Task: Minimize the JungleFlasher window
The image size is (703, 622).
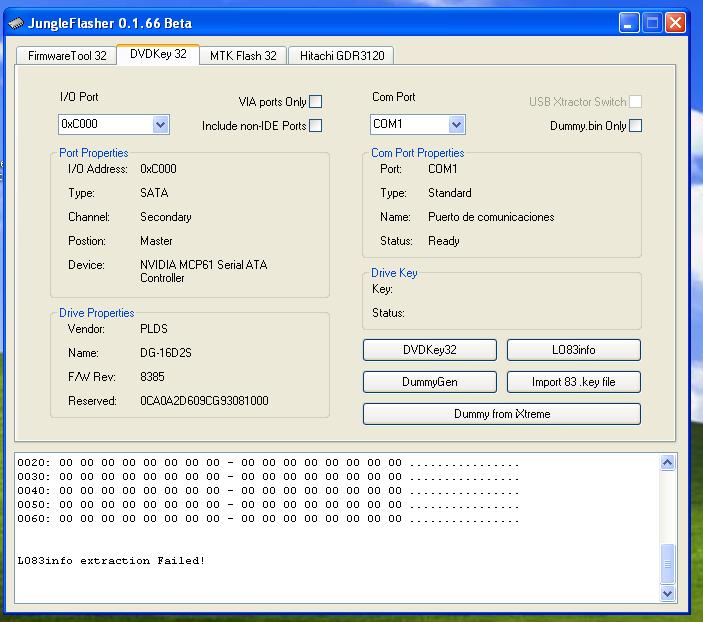Action: 629,23
